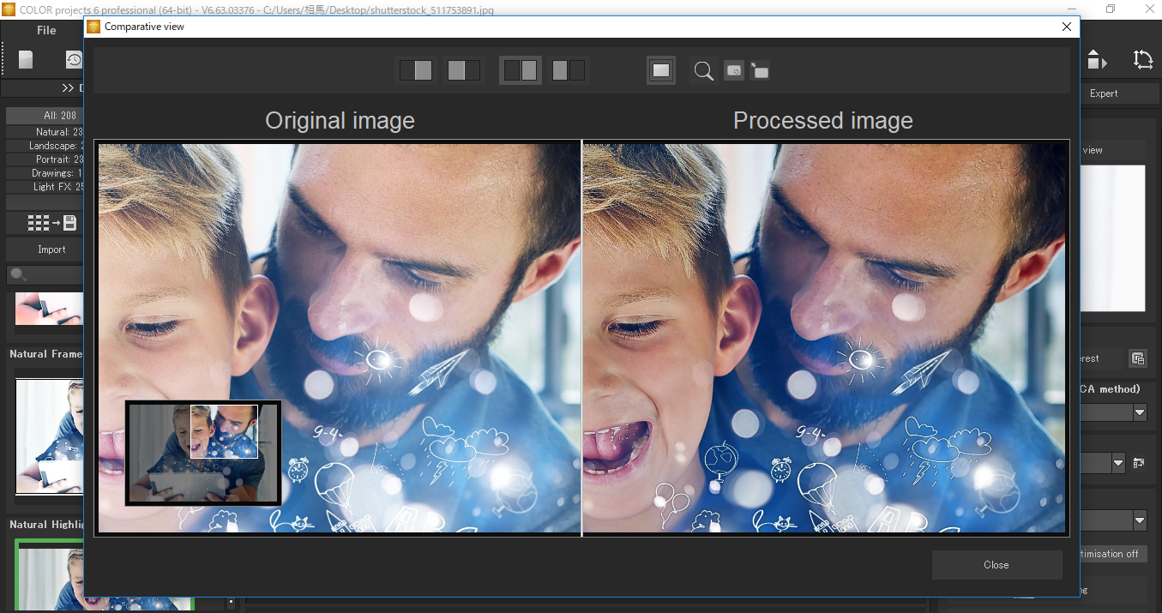Click the navigator thumbnail in the original image

pyautogui.click(x=203, y=452)
